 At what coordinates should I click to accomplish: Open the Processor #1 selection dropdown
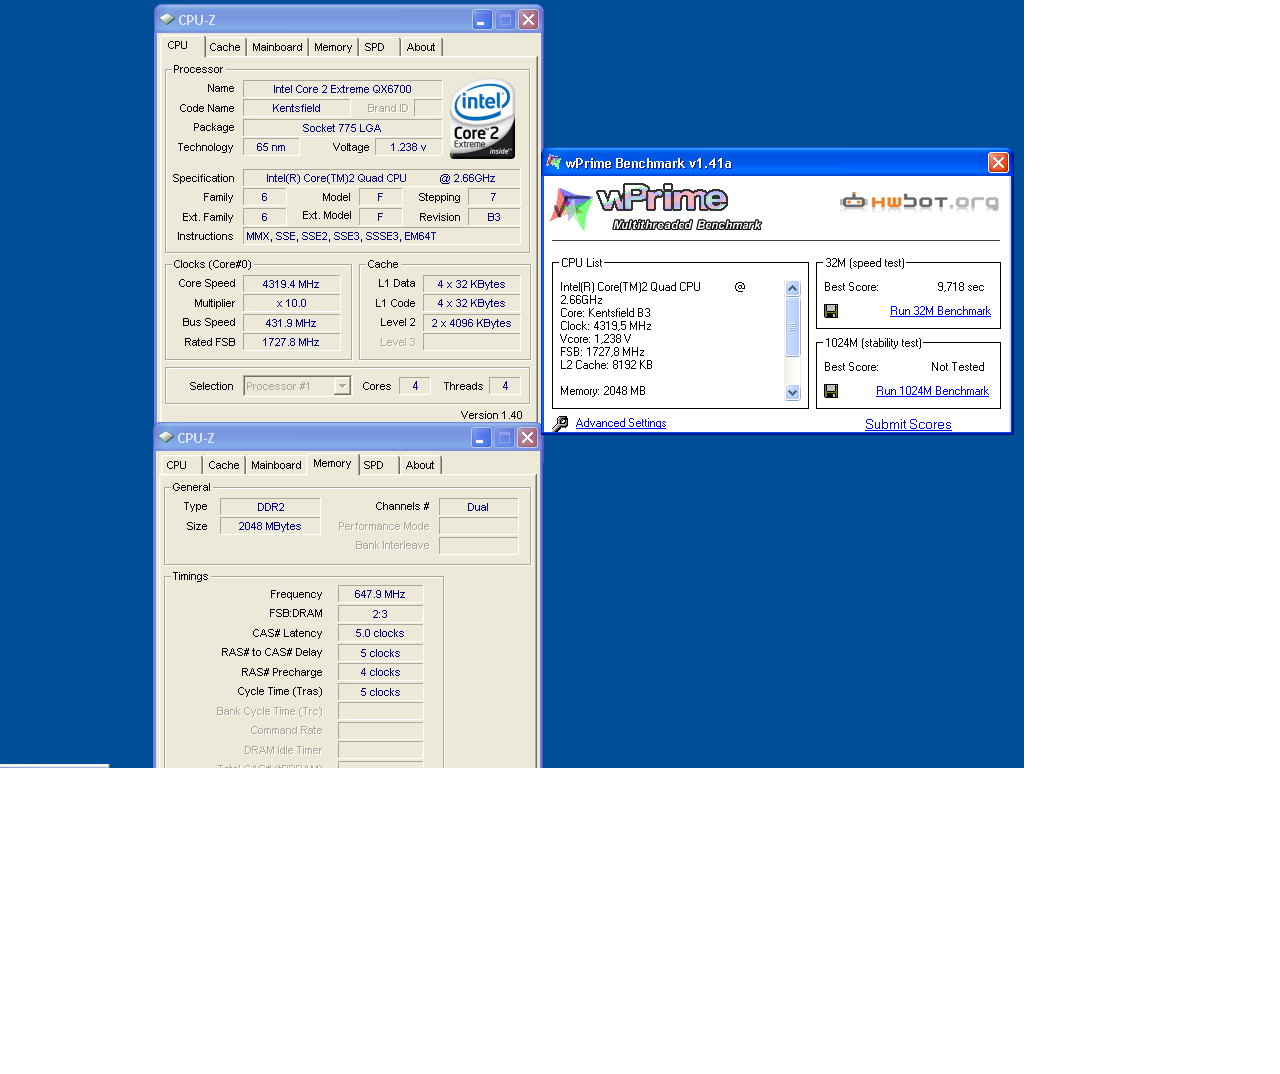(x=342, y=386)
